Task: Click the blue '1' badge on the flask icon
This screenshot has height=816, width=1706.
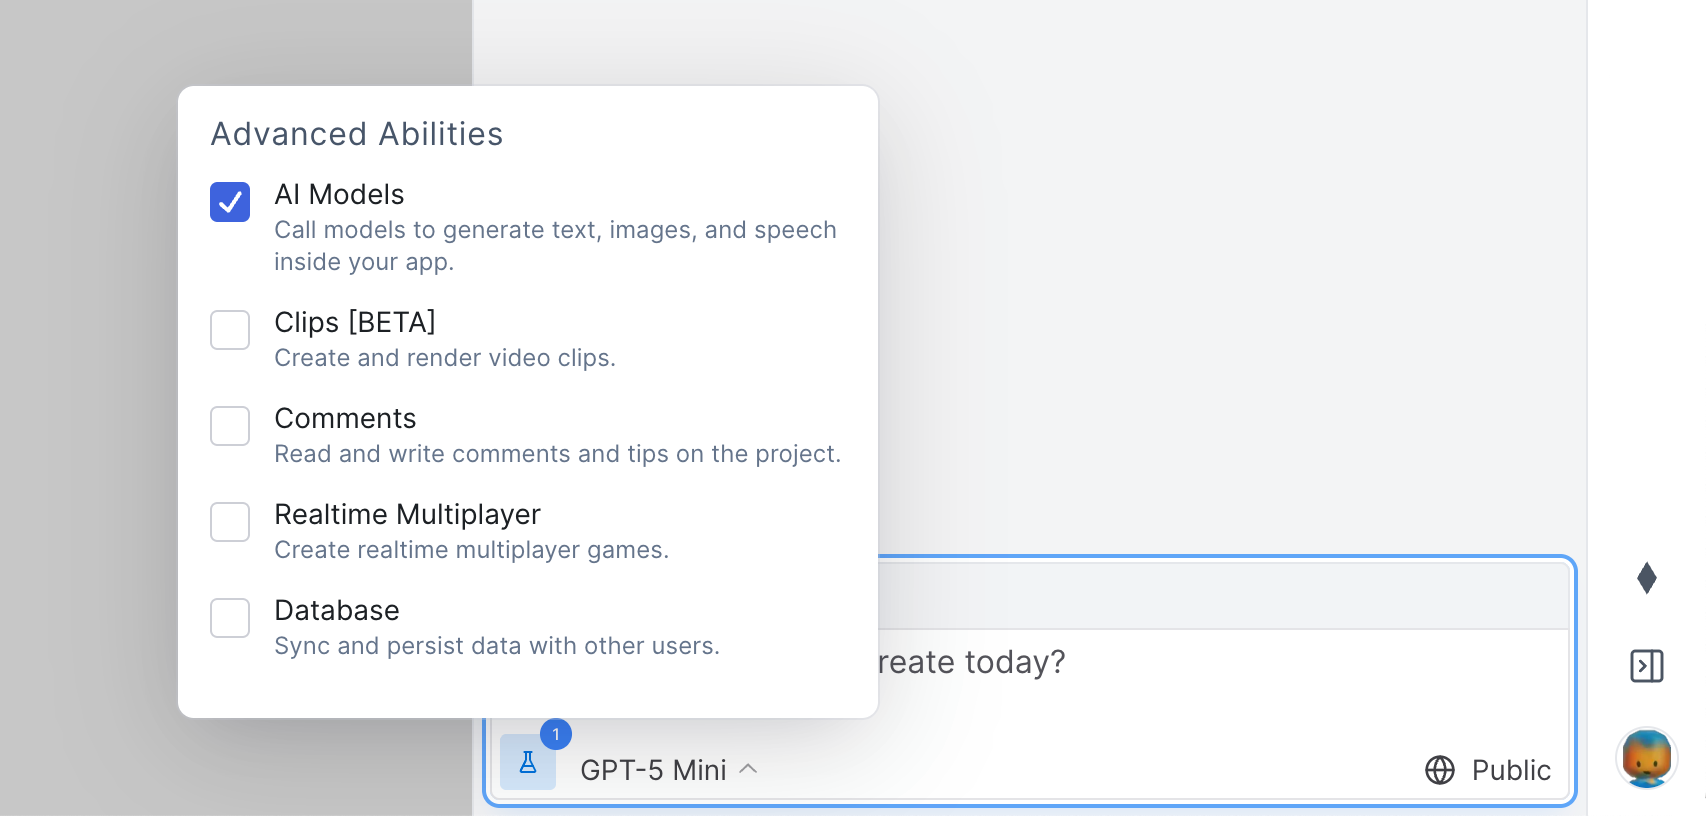Action: 556,734
